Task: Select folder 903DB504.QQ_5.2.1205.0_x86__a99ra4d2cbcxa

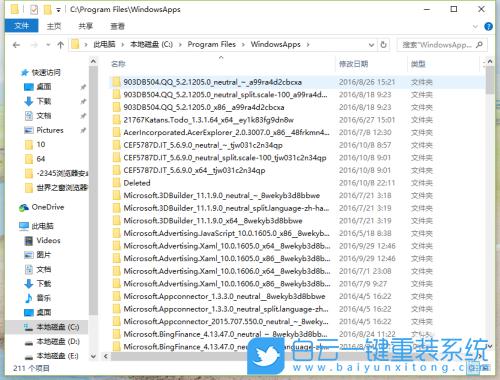Action: tap(204, 107)
